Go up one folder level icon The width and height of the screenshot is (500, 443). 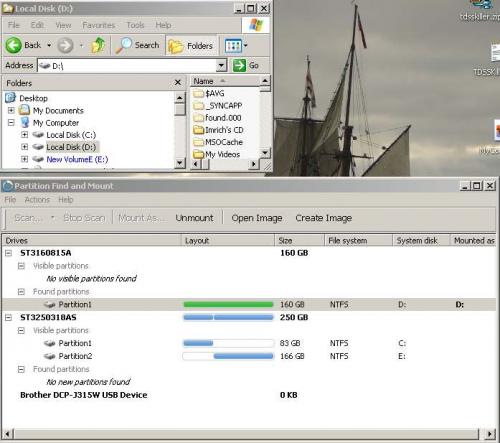pos(98,45)
